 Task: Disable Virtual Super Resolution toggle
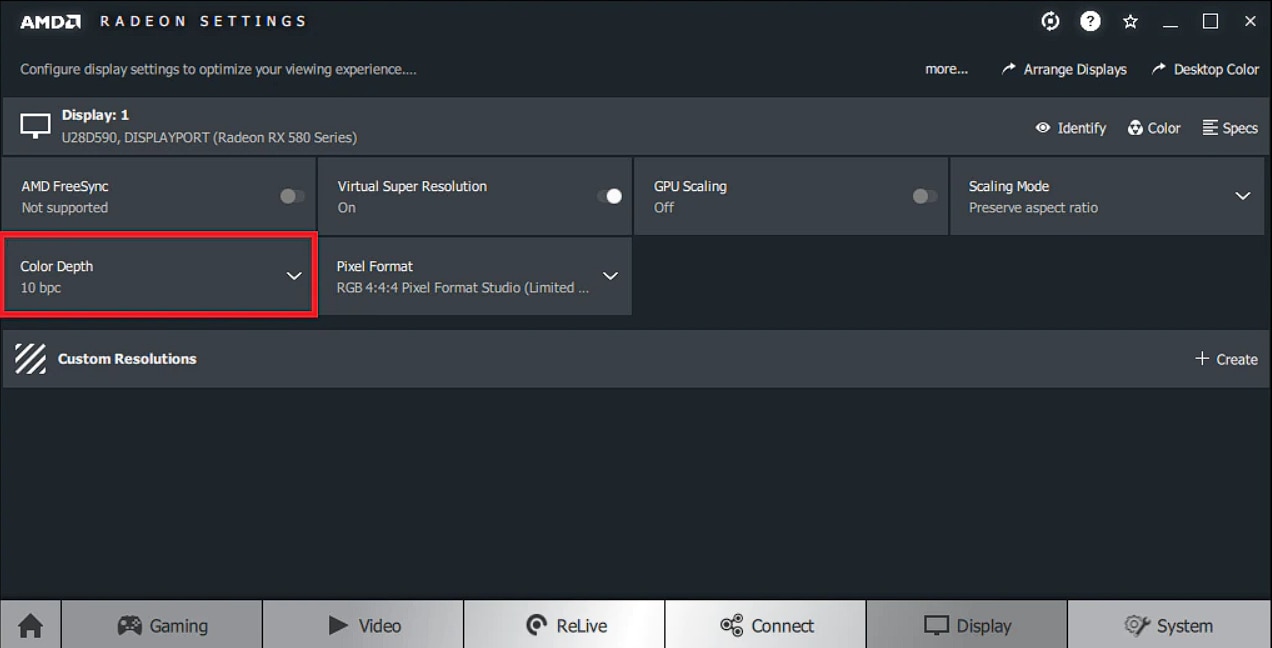(609, 196)
